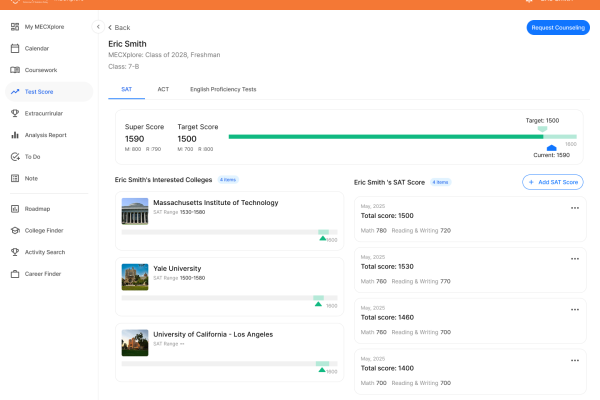Click the green triangle marker on MIT range bar
The width and height of the screenshot is (600, 400).
[323, 238]
